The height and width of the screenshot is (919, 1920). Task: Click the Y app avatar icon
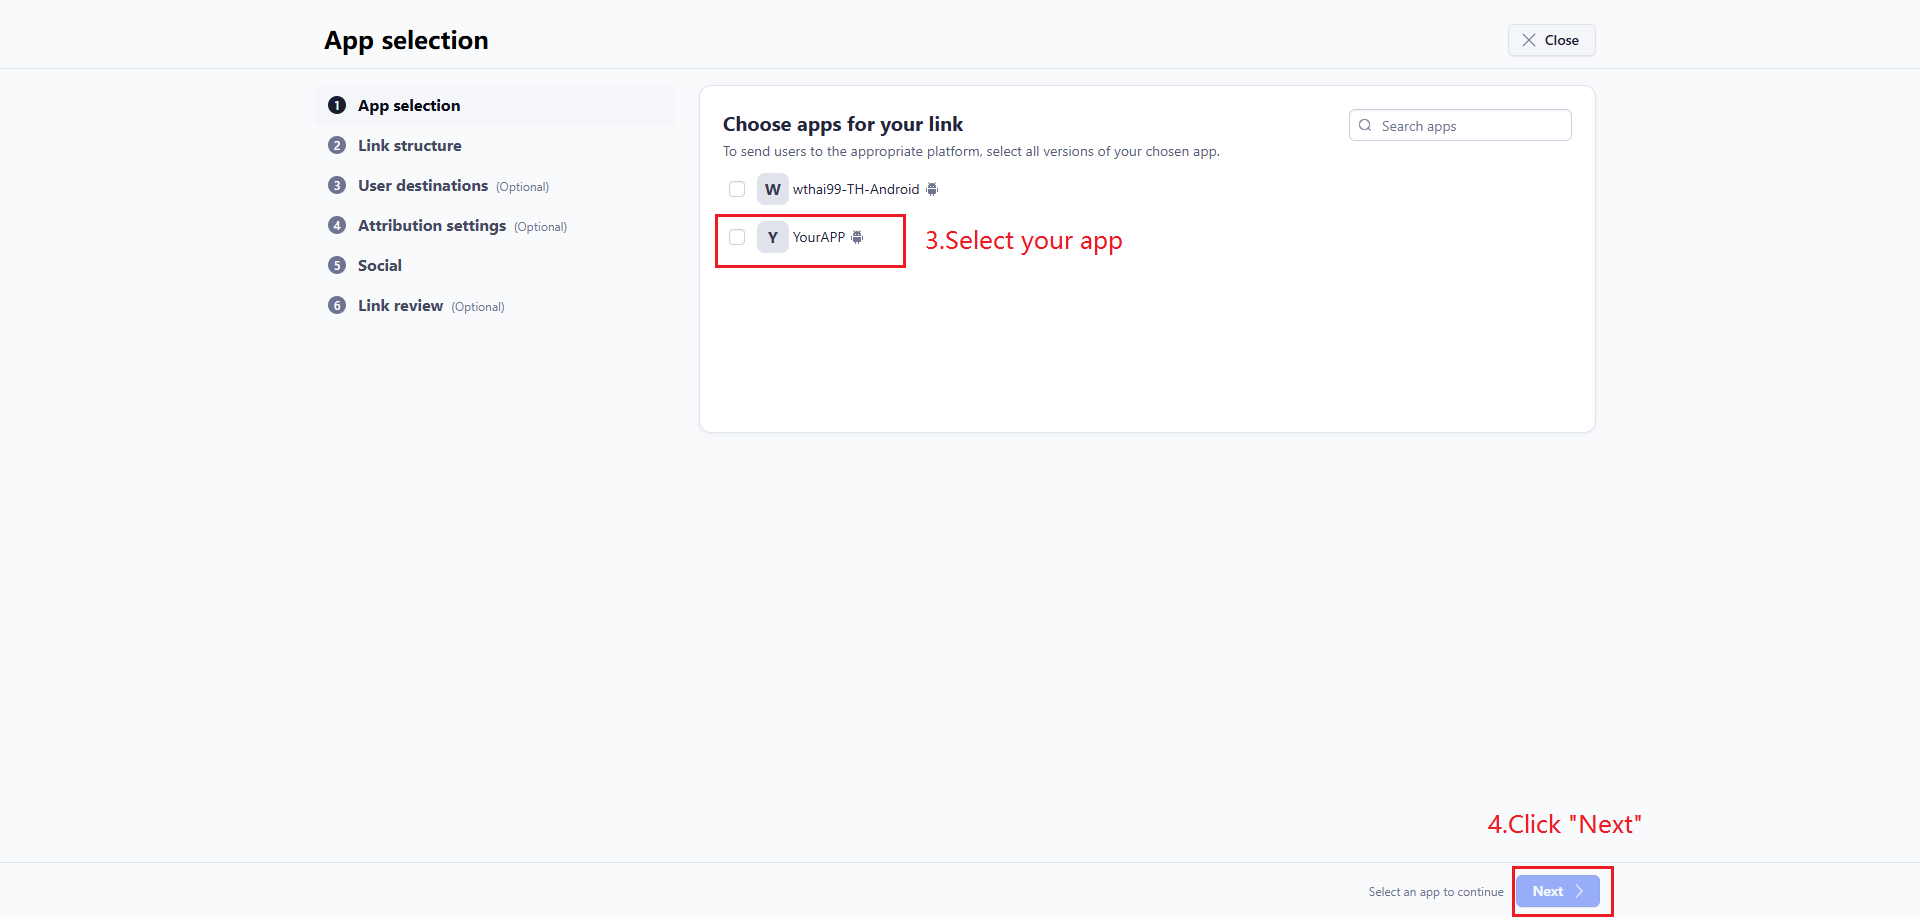click(773, 237)
